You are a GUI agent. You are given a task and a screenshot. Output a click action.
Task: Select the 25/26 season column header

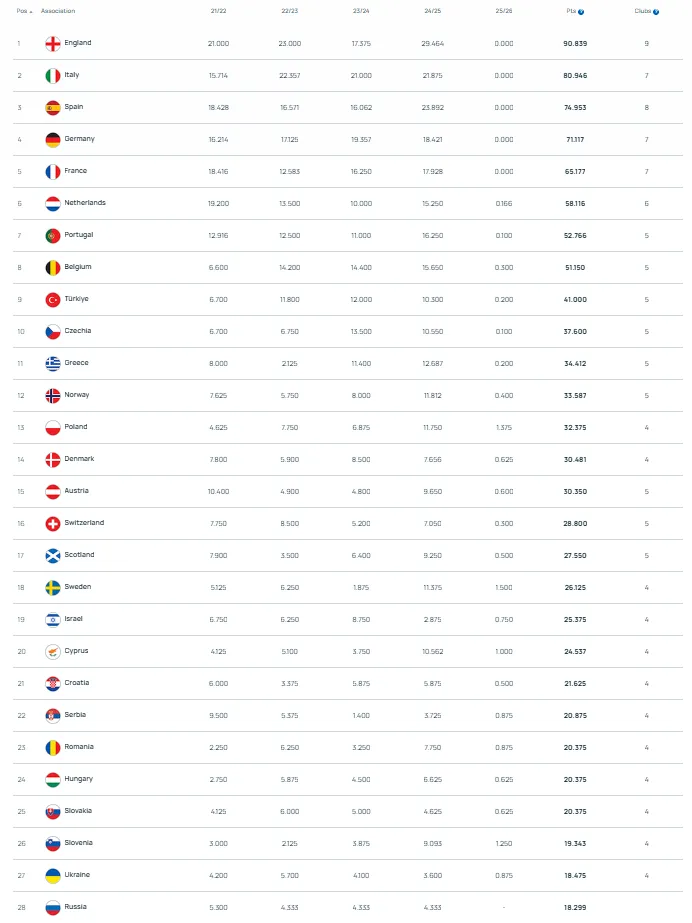click(504, 11)
